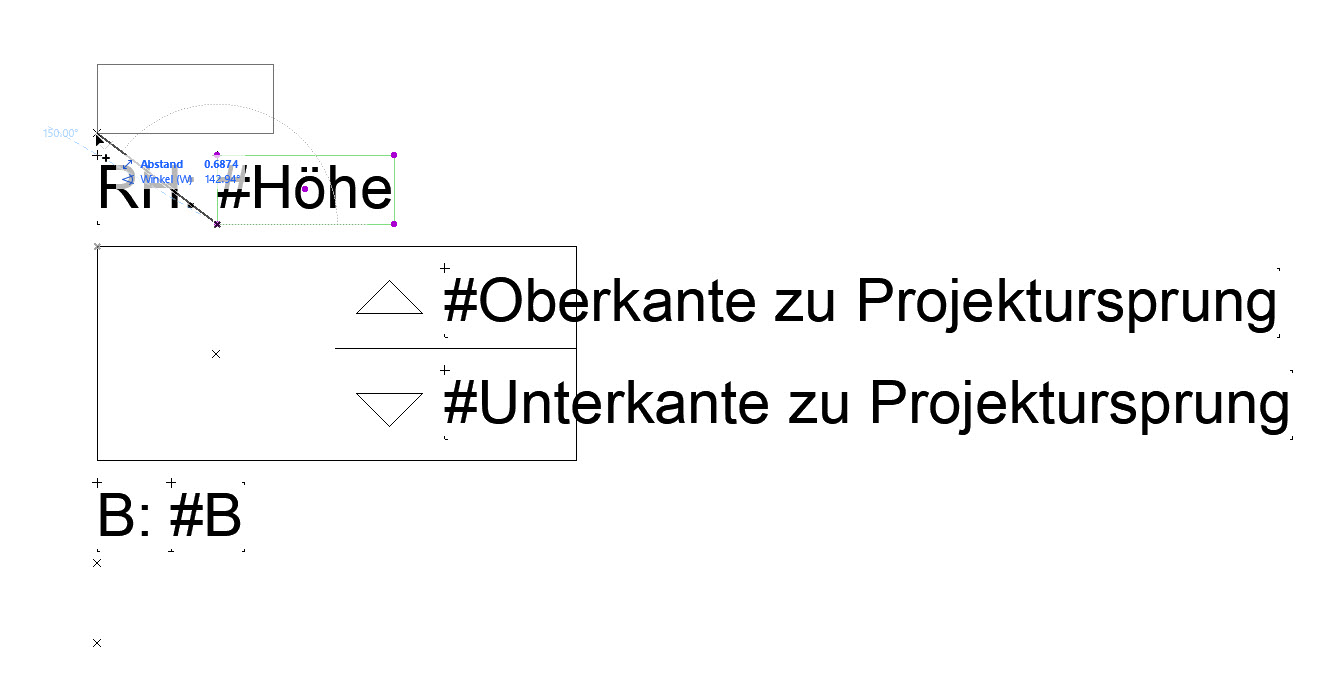
Task: Select the #Höhe label text
Action: tap(305, 188)
